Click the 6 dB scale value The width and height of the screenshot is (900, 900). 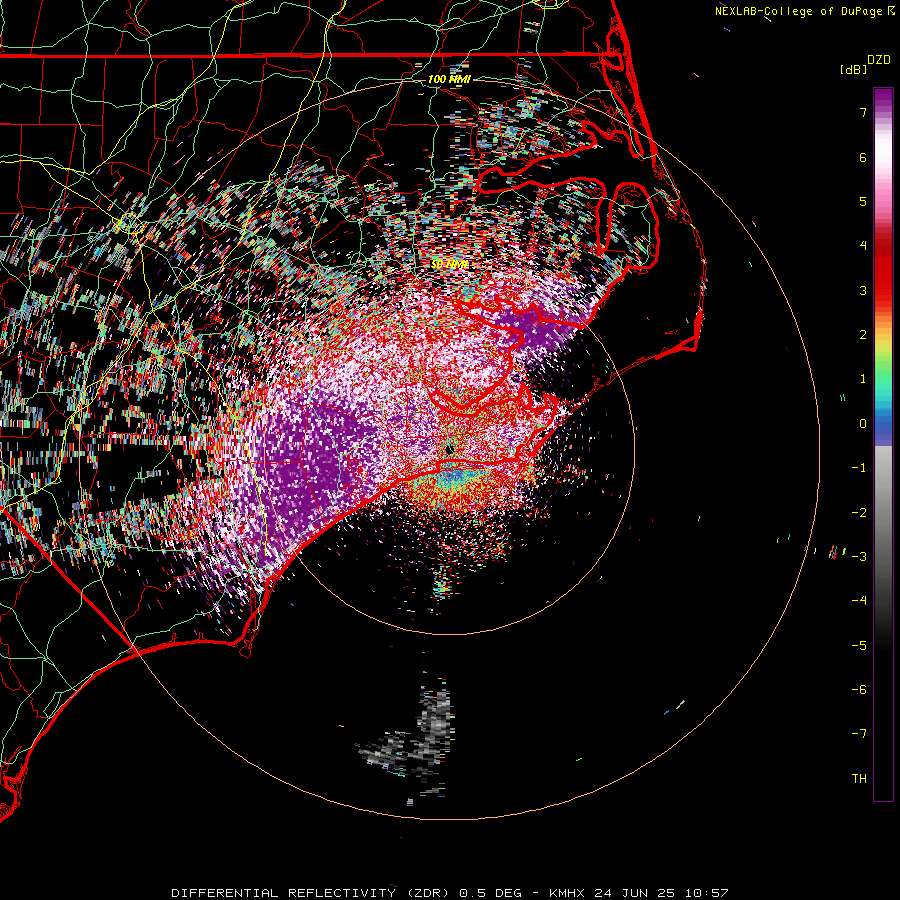click(863, 157)
